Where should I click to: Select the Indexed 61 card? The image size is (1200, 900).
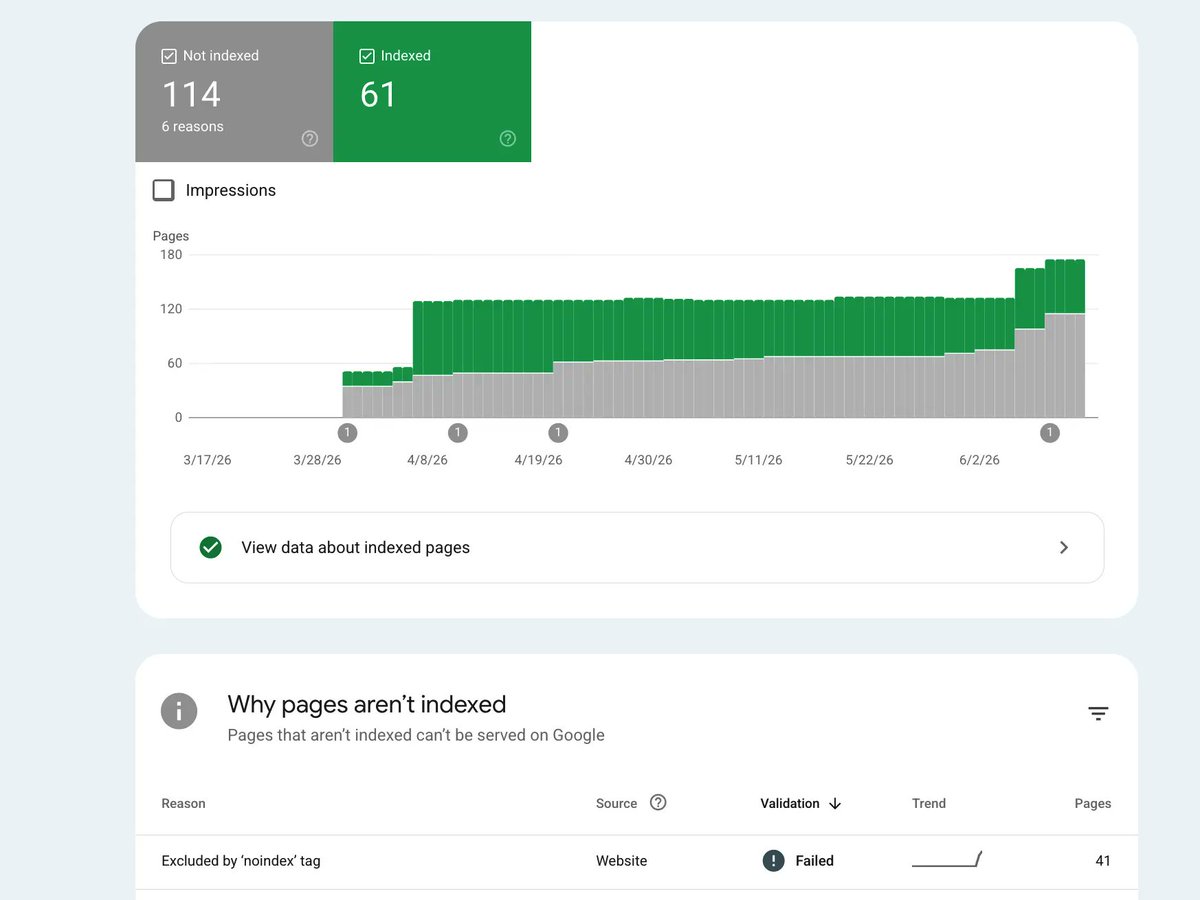point(432,92)
